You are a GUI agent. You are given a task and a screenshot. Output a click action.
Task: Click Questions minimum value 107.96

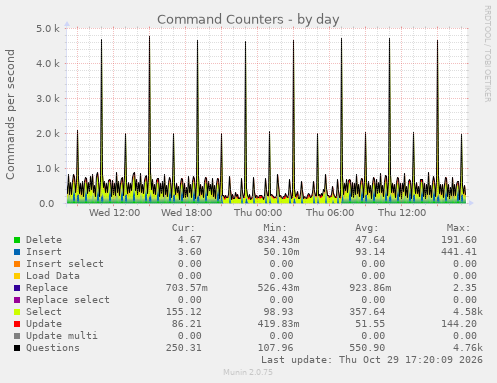click(x=275, y=348)
